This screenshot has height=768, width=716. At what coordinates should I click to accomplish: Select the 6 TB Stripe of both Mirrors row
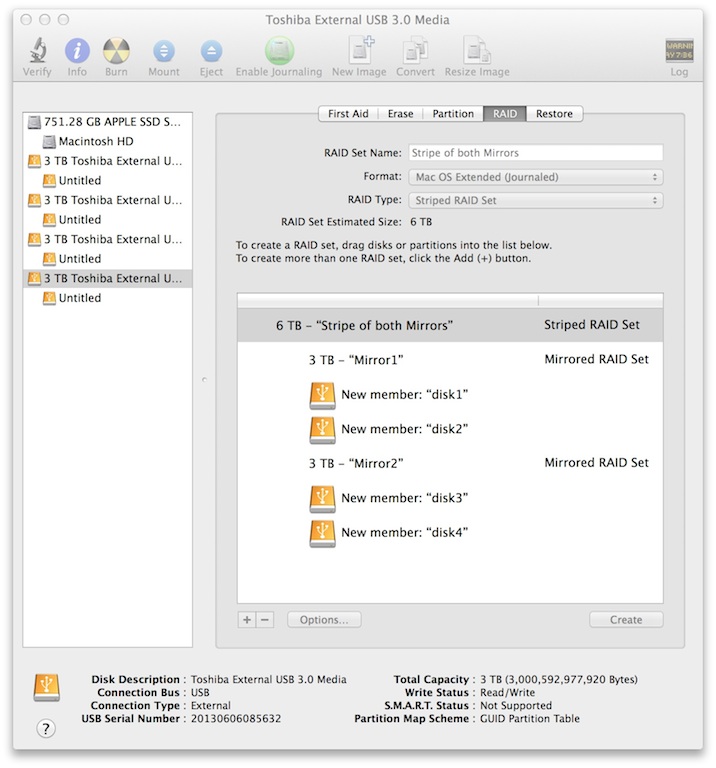point(450,325)
